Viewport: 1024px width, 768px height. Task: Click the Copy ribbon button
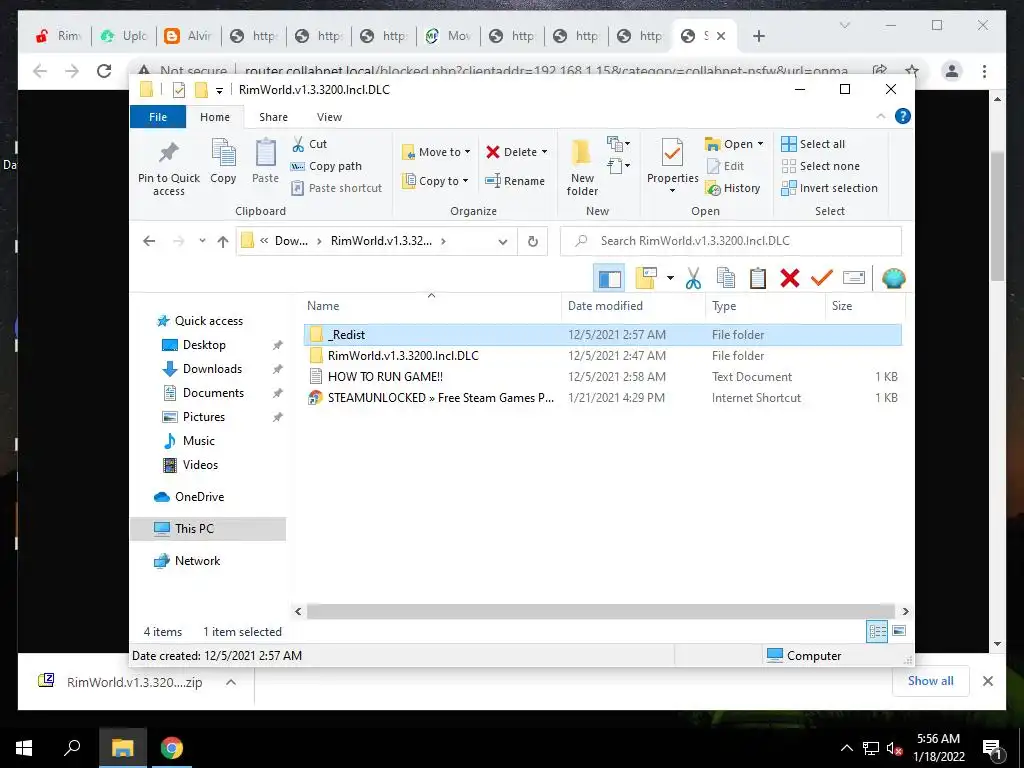223,161
